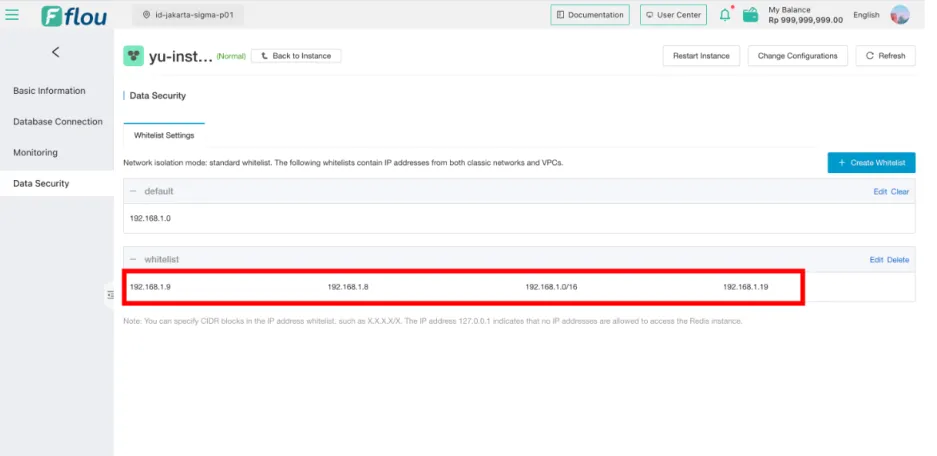This screenshot has height=456, width=937.
Task: Switch to Whitelist Settings tab
Action: pos(164,135)
